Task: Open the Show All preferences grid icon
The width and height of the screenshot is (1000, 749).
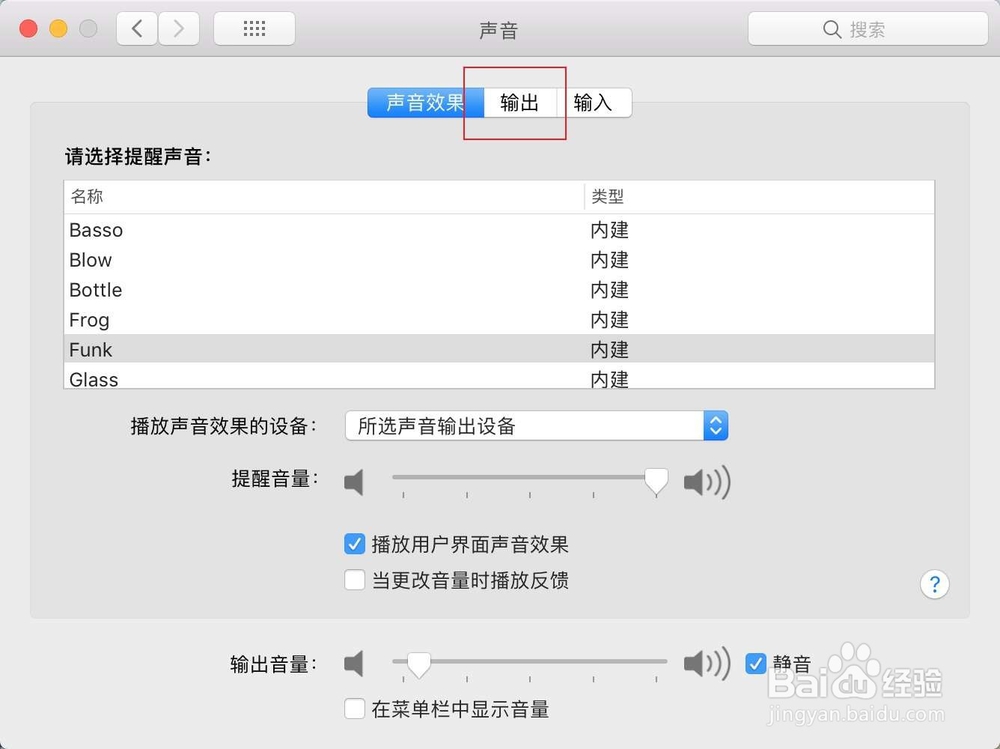Action: 253,28
